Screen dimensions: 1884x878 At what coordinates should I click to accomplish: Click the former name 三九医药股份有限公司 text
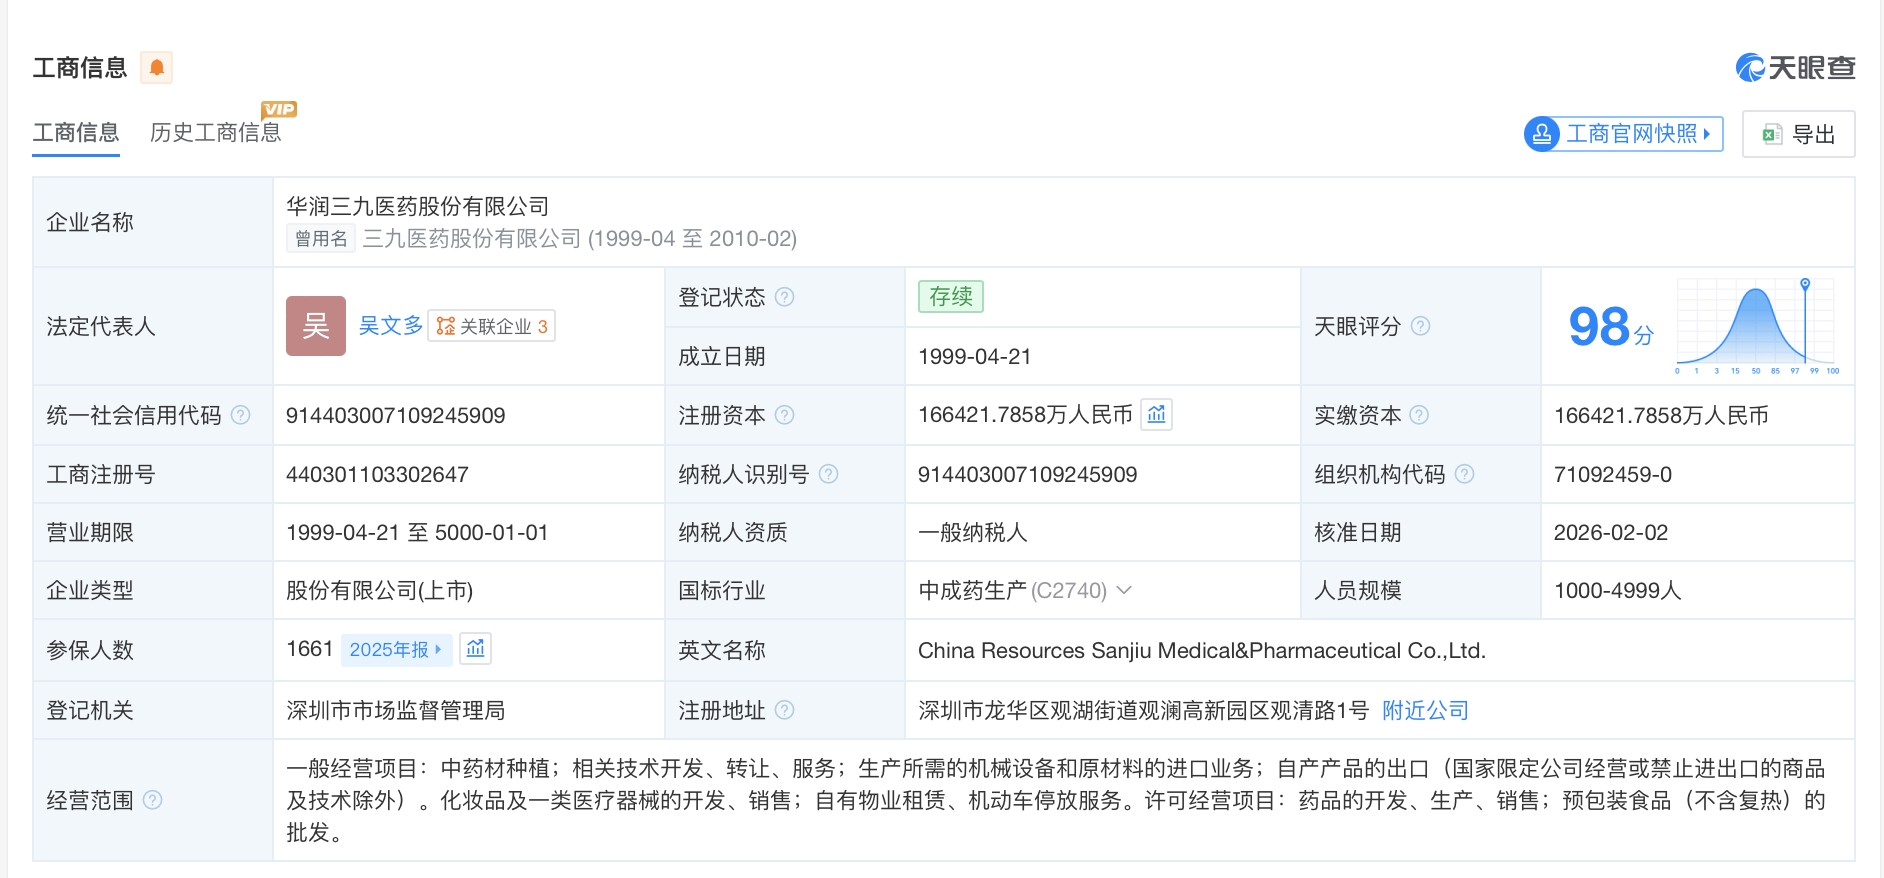point(472,238)
